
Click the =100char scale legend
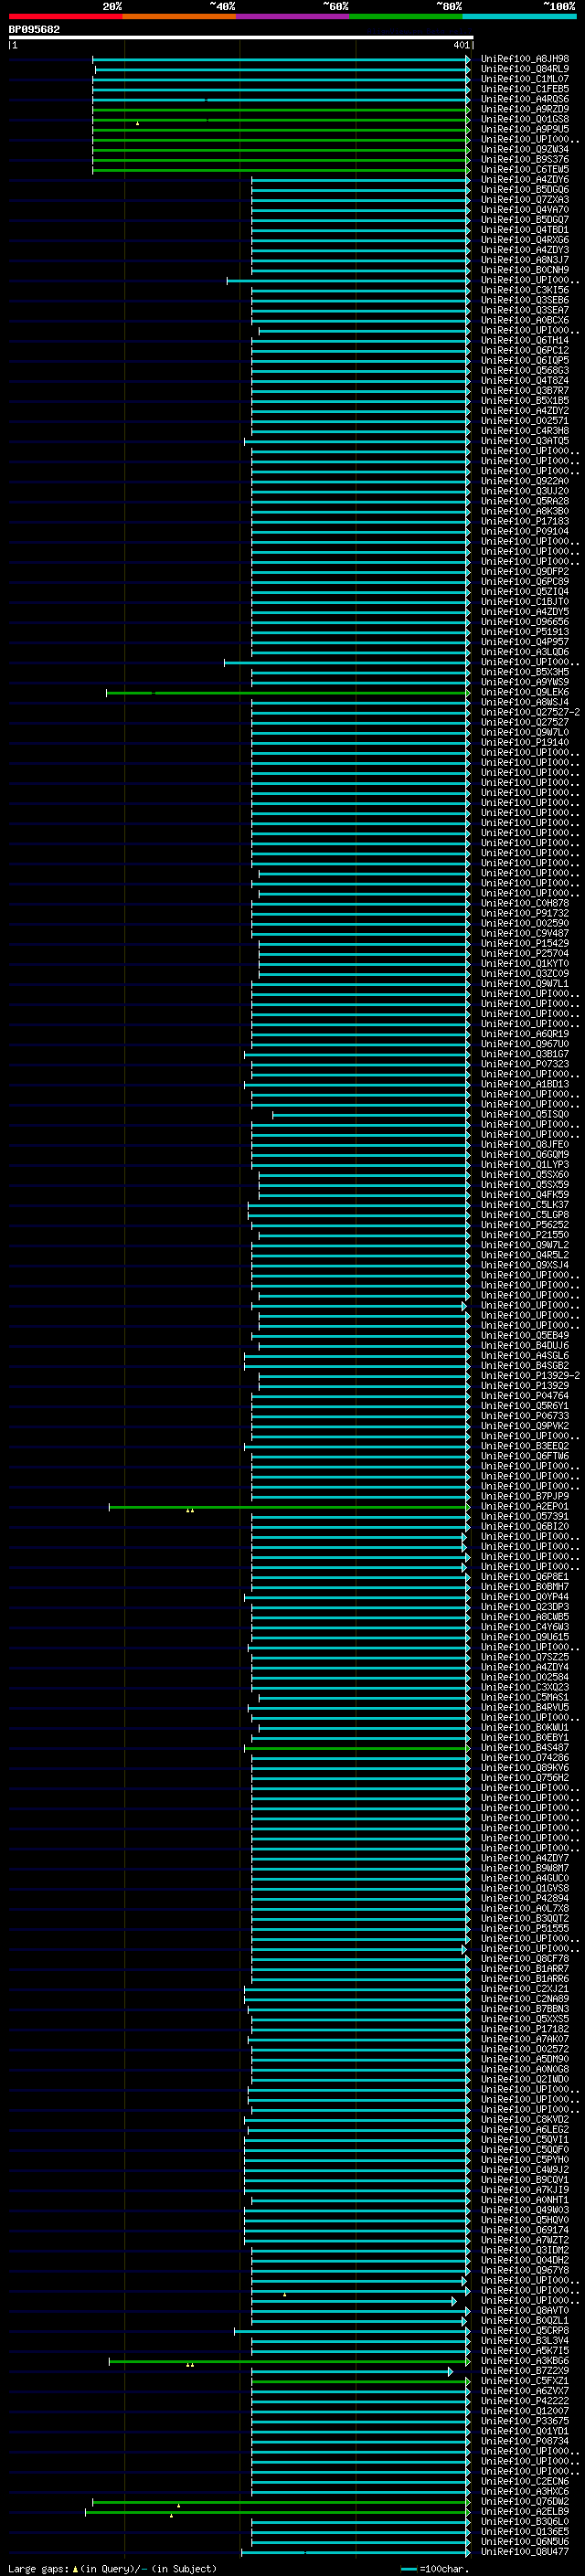433,2568
